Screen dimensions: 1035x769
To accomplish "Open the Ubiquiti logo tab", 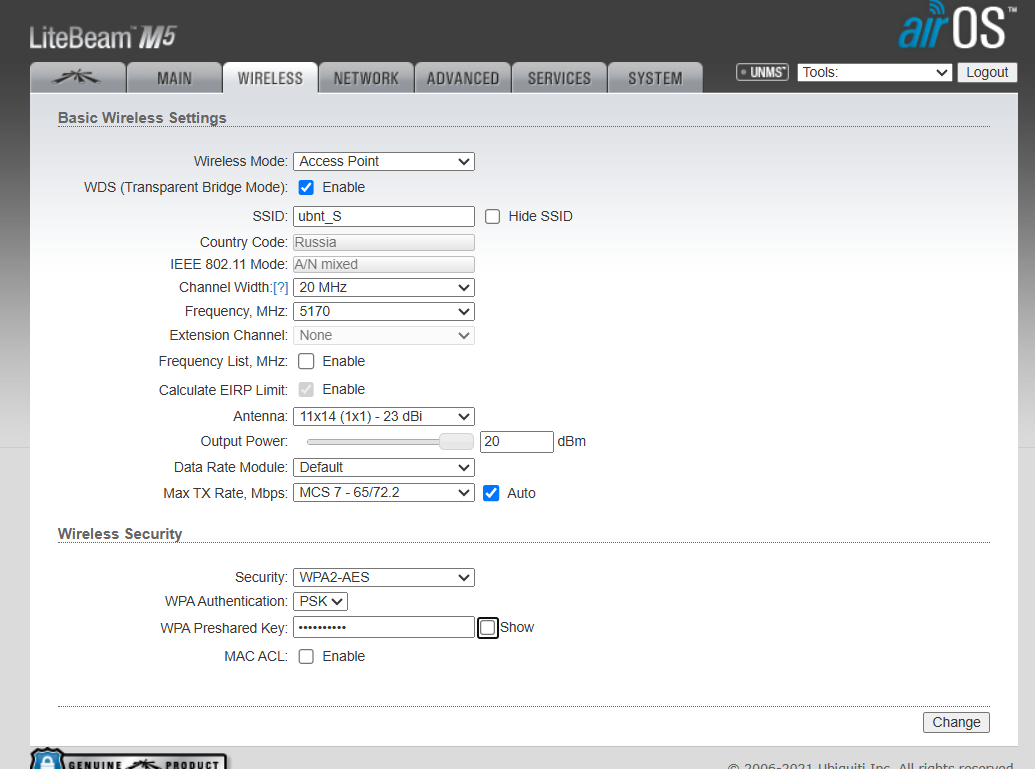I will pos(78,78).
